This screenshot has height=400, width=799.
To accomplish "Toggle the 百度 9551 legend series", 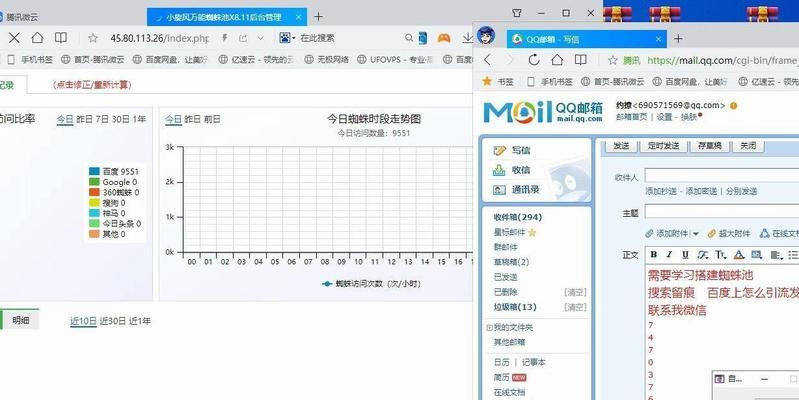I will tap(114, 171).
